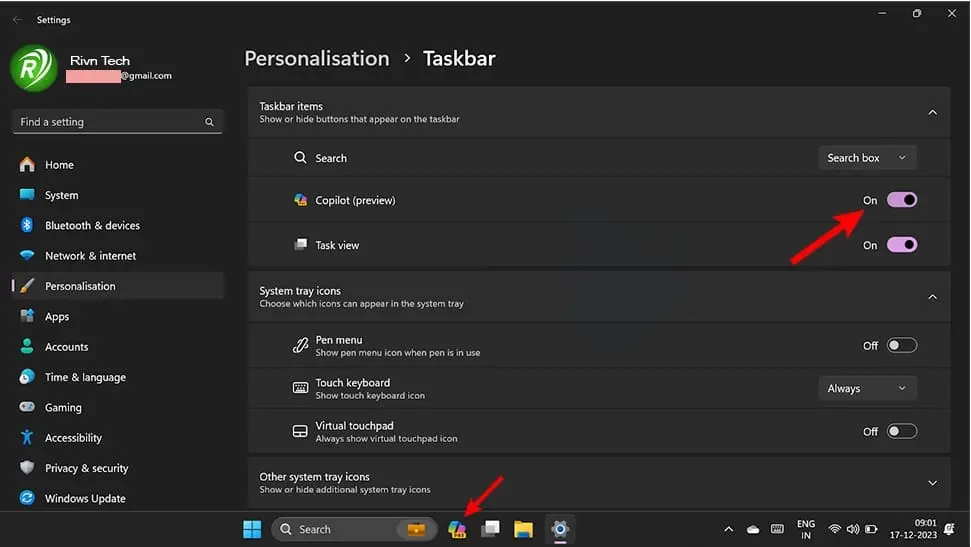This screenshot has width=971, height=547.
Task: Click the magnifier icon in Find a setting
Action: tap(209, 122)
